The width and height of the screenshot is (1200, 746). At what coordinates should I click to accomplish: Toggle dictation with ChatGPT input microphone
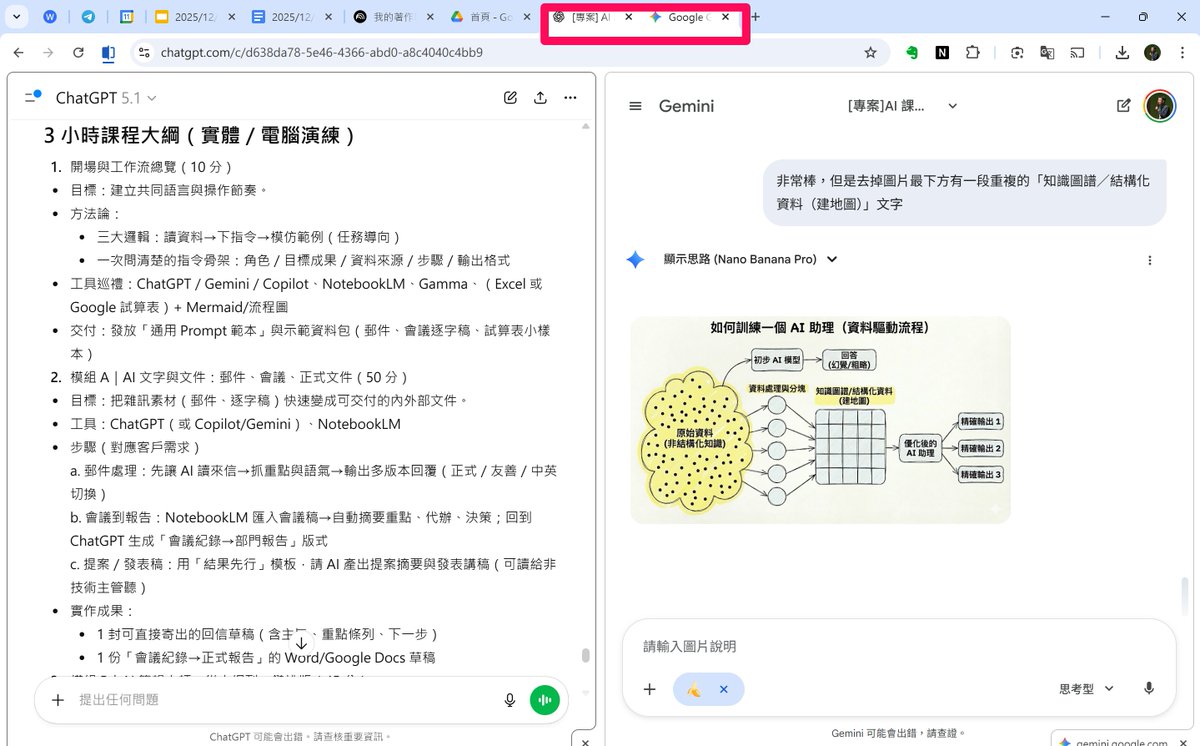510,699
